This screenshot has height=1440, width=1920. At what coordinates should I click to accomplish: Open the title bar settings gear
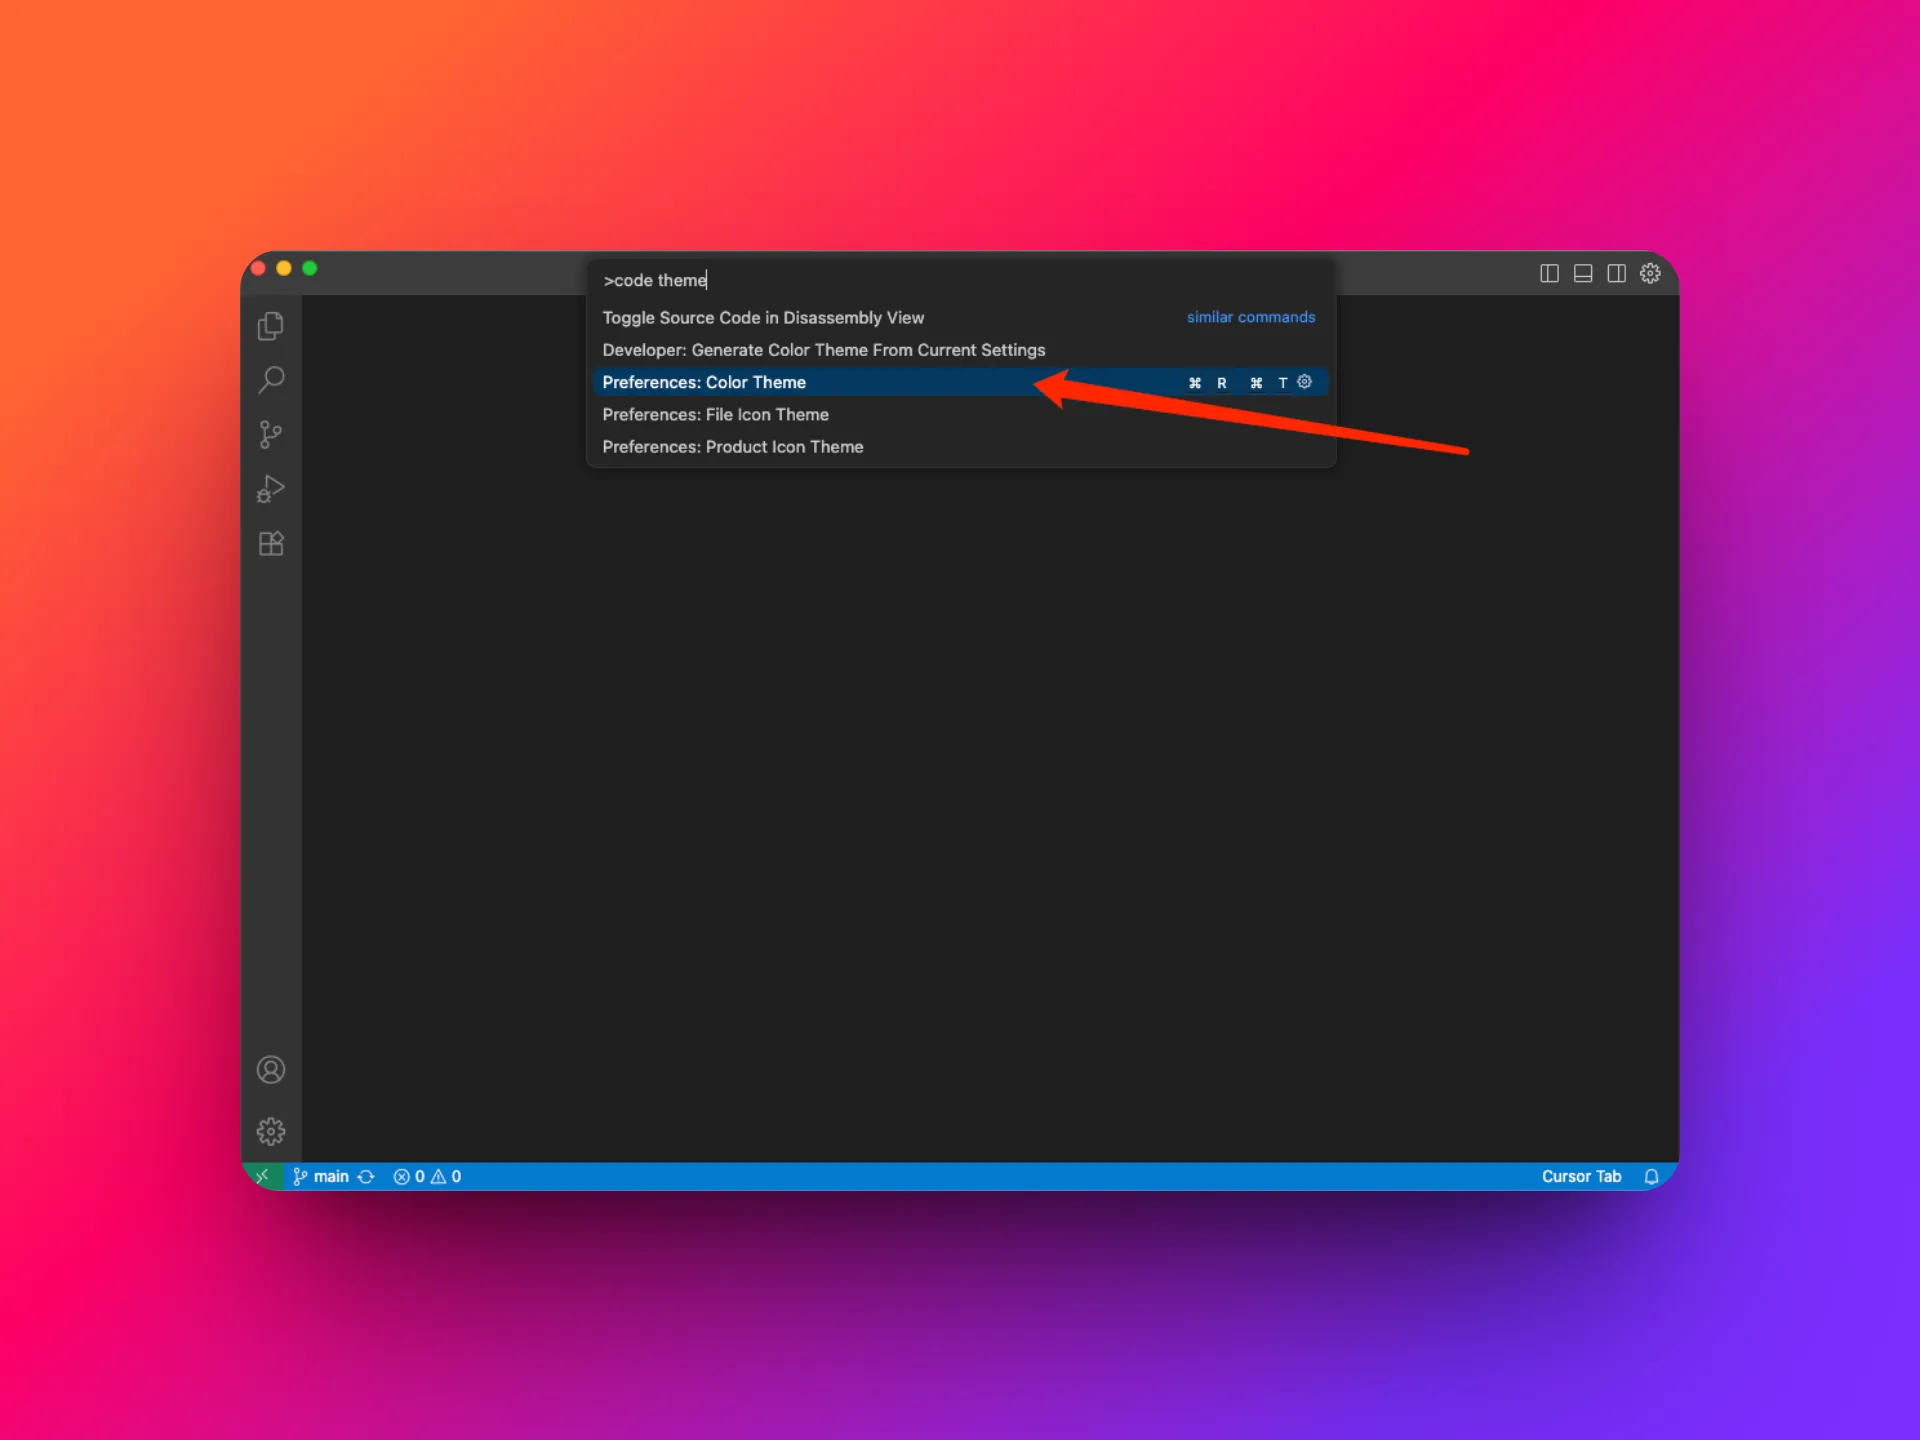(1650, 273)
